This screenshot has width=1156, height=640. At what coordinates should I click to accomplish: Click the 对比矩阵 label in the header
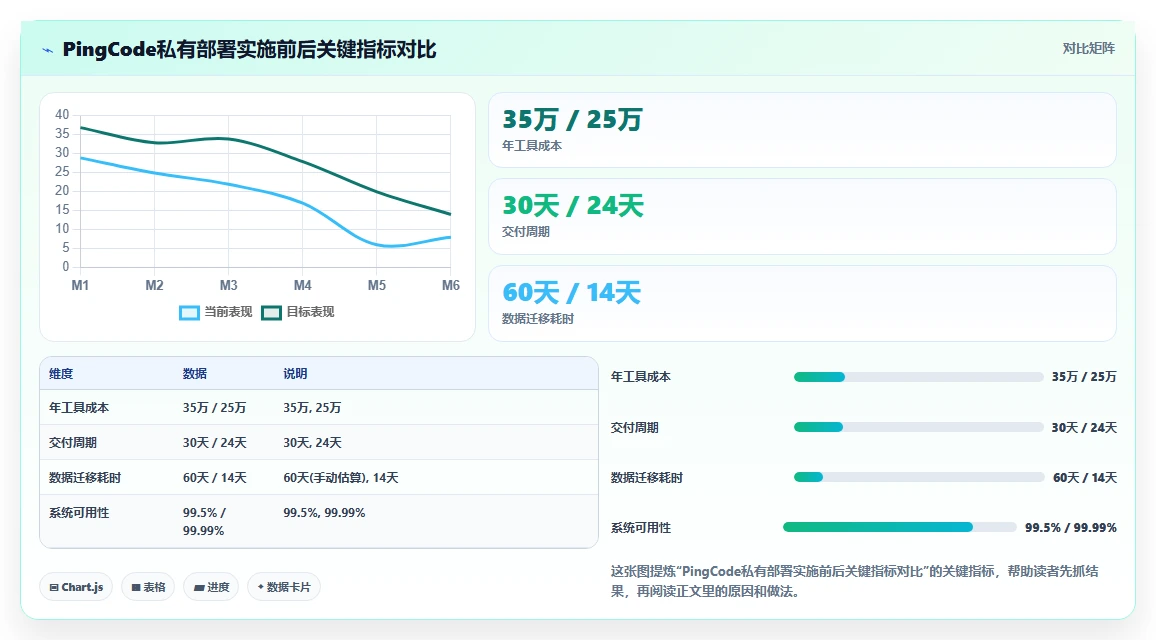coord(1088,49)
